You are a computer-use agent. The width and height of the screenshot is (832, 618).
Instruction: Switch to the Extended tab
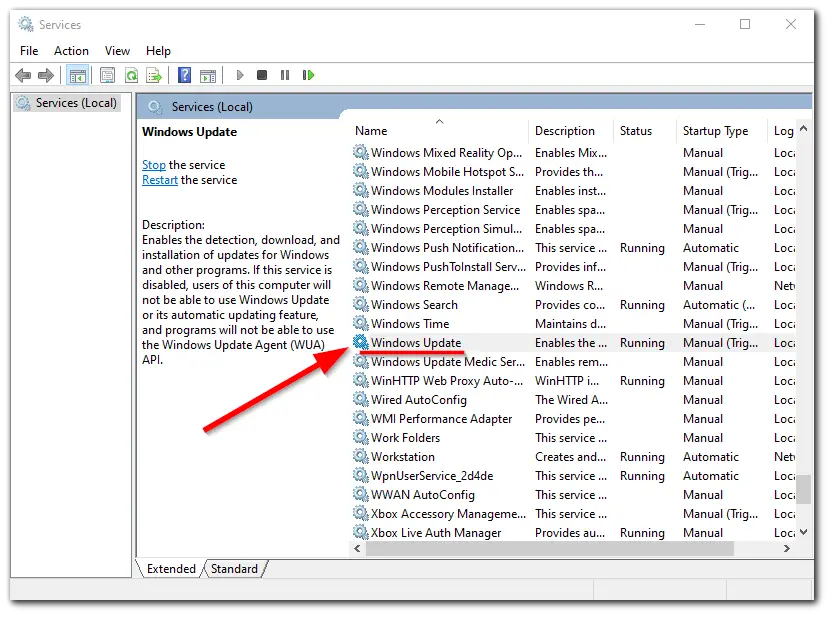[171, 569]
